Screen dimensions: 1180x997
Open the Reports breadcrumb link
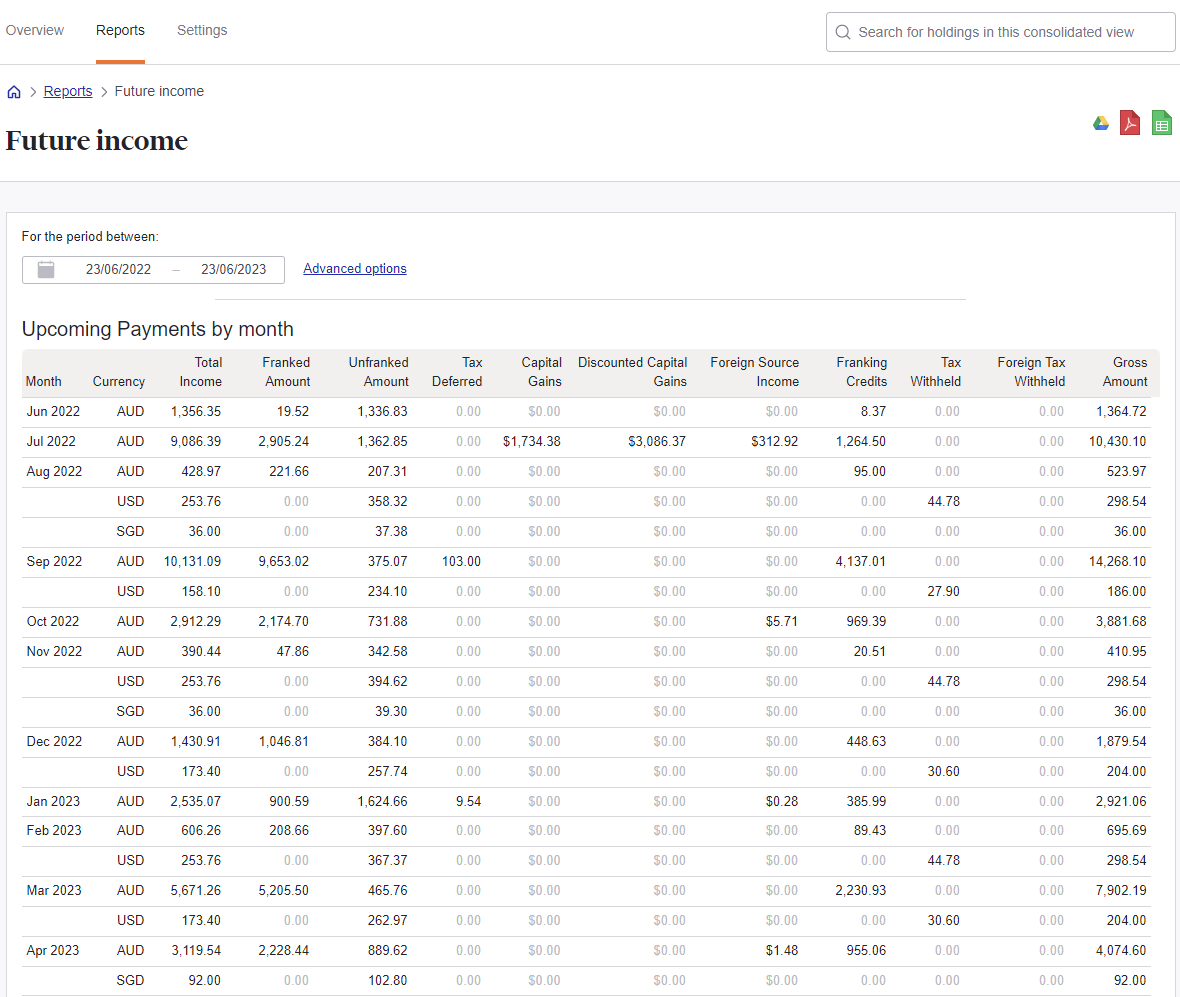pyautogui.click(x=68, y=91)
